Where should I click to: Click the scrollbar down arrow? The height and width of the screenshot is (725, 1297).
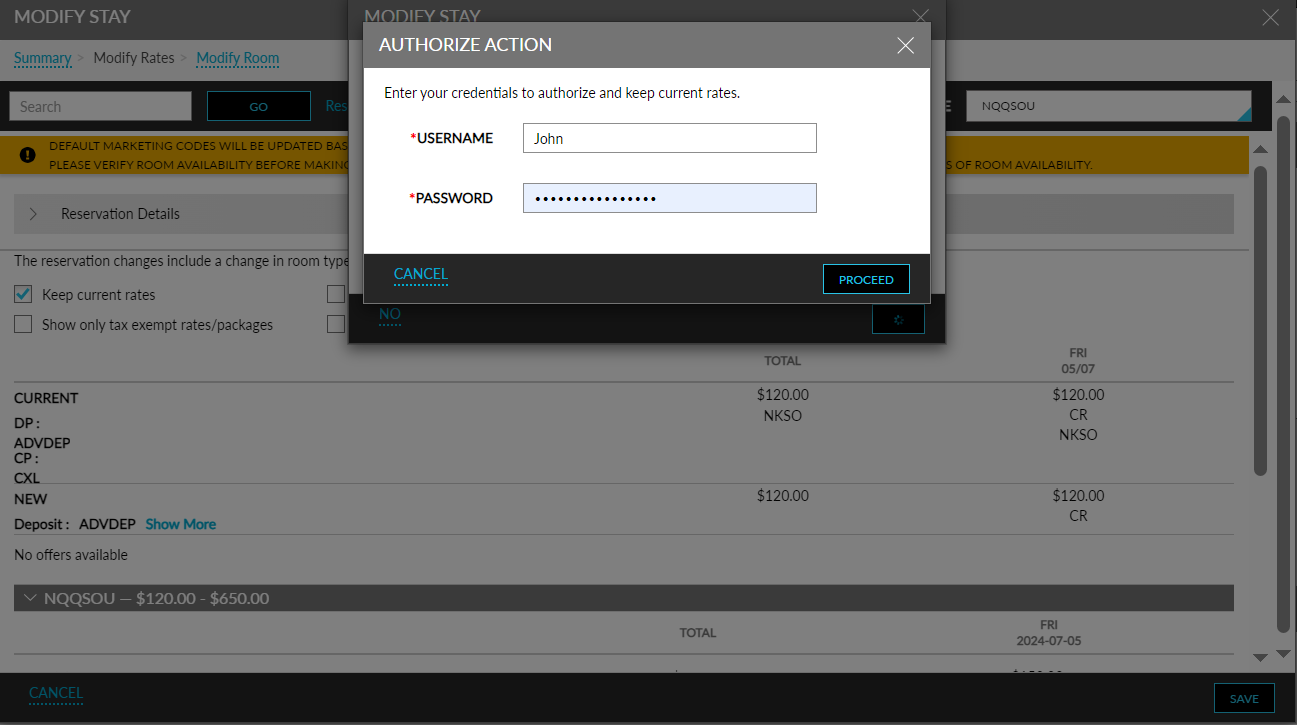(x=1259, y=657)
